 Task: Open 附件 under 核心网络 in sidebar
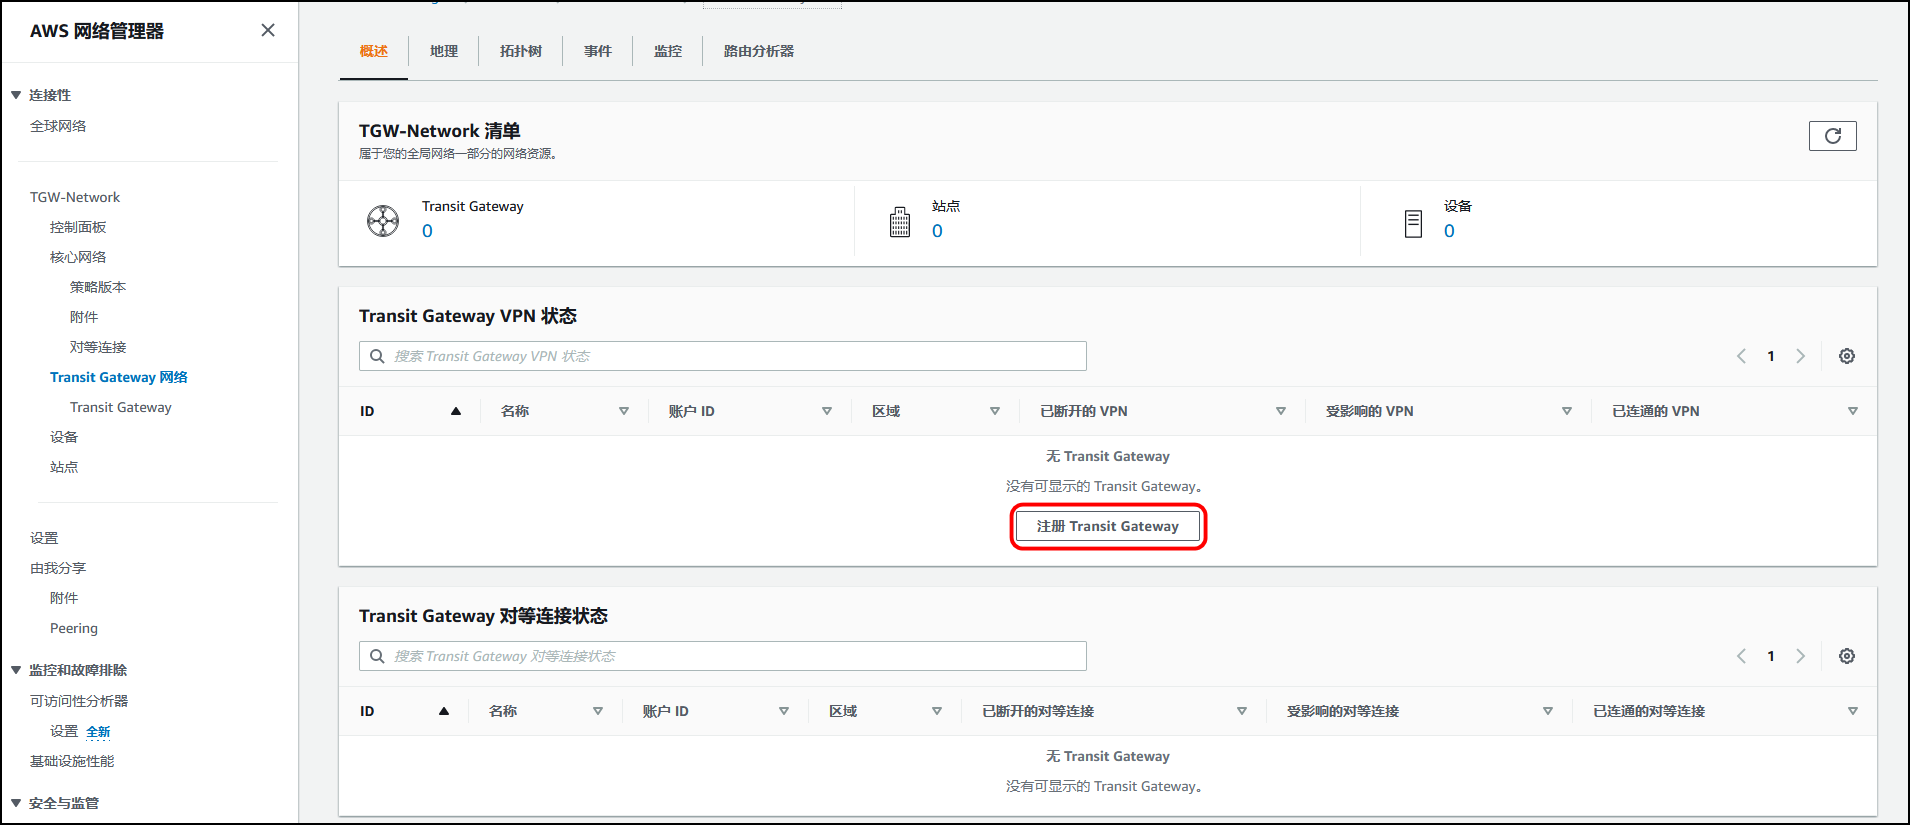[84, 317]
